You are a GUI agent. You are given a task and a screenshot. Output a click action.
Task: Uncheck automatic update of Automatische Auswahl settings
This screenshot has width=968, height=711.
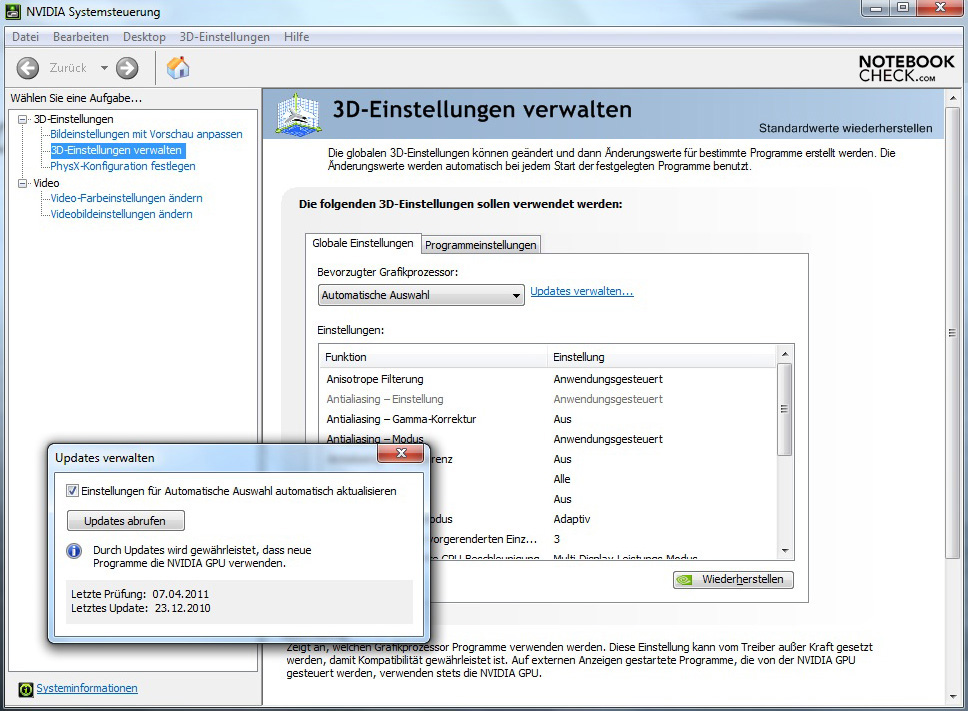[x=72, y=491]
